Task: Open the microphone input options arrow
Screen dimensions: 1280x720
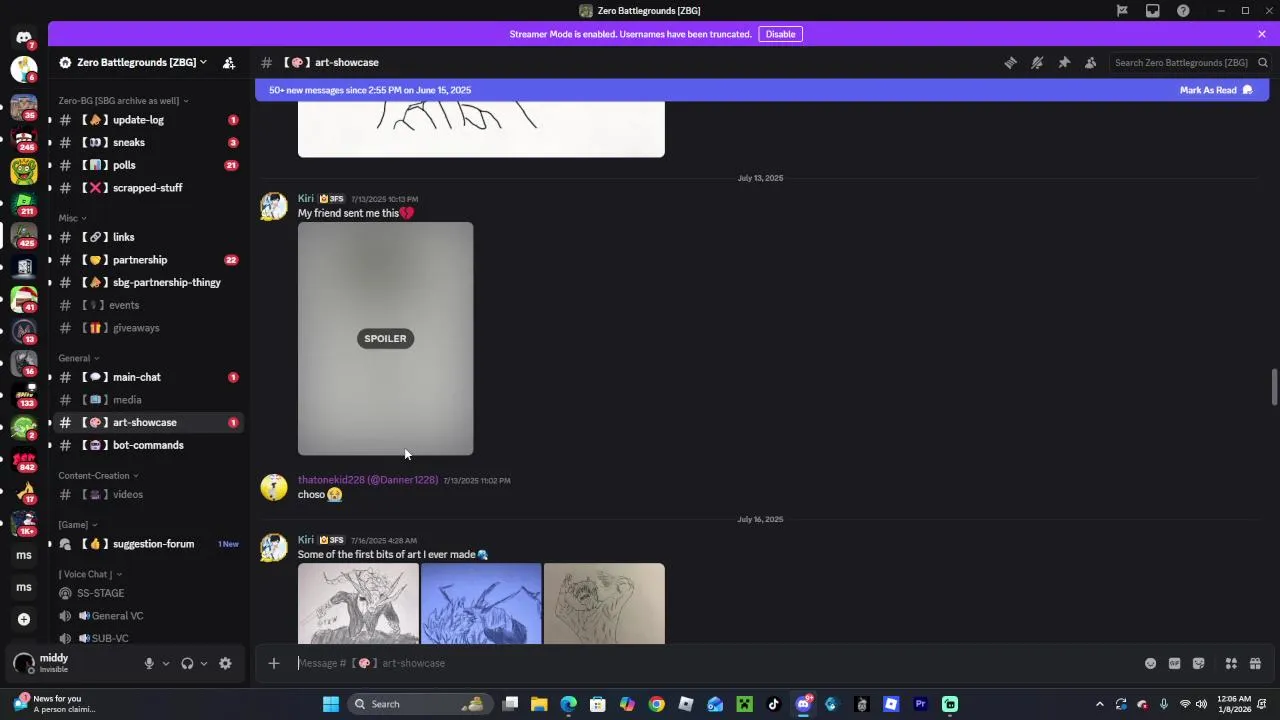Action: (x=166, y=663)
